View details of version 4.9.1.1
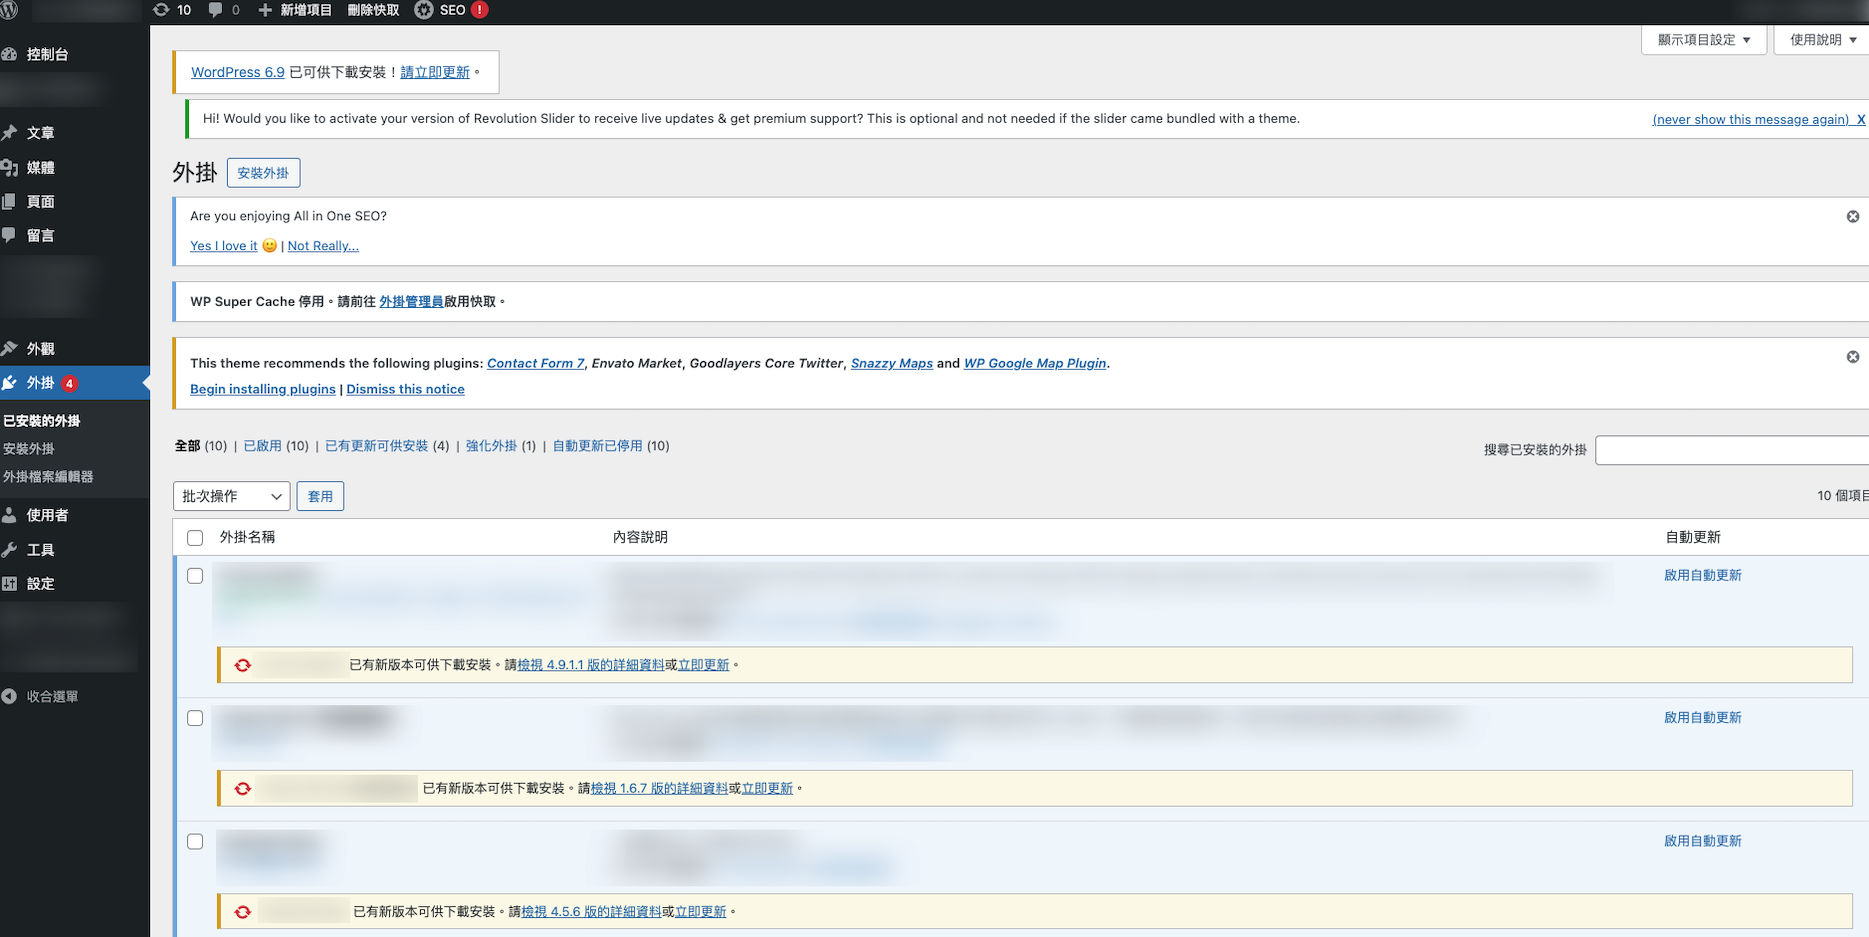Image resolution: width=1869 pixels, height=937 pixels. 590,665
